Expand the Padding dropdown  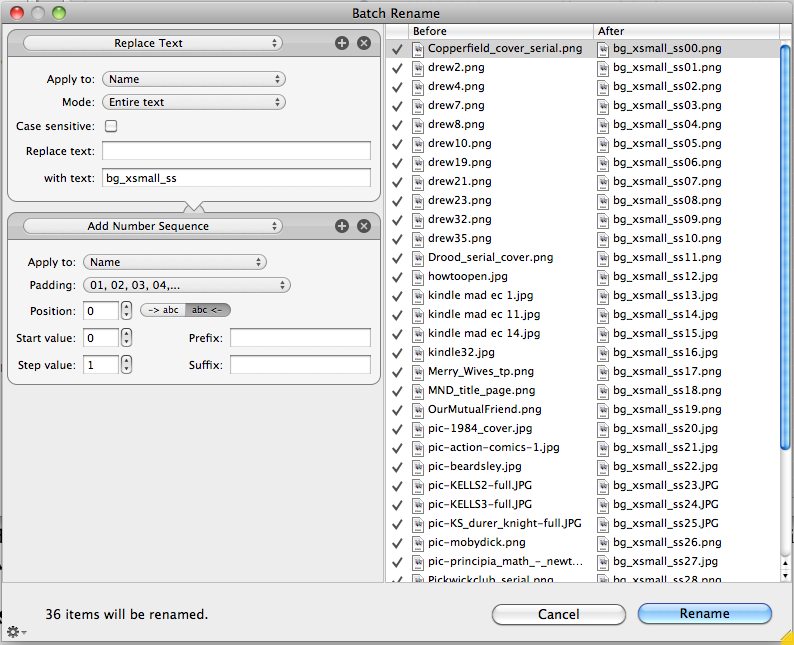[187, 285]
